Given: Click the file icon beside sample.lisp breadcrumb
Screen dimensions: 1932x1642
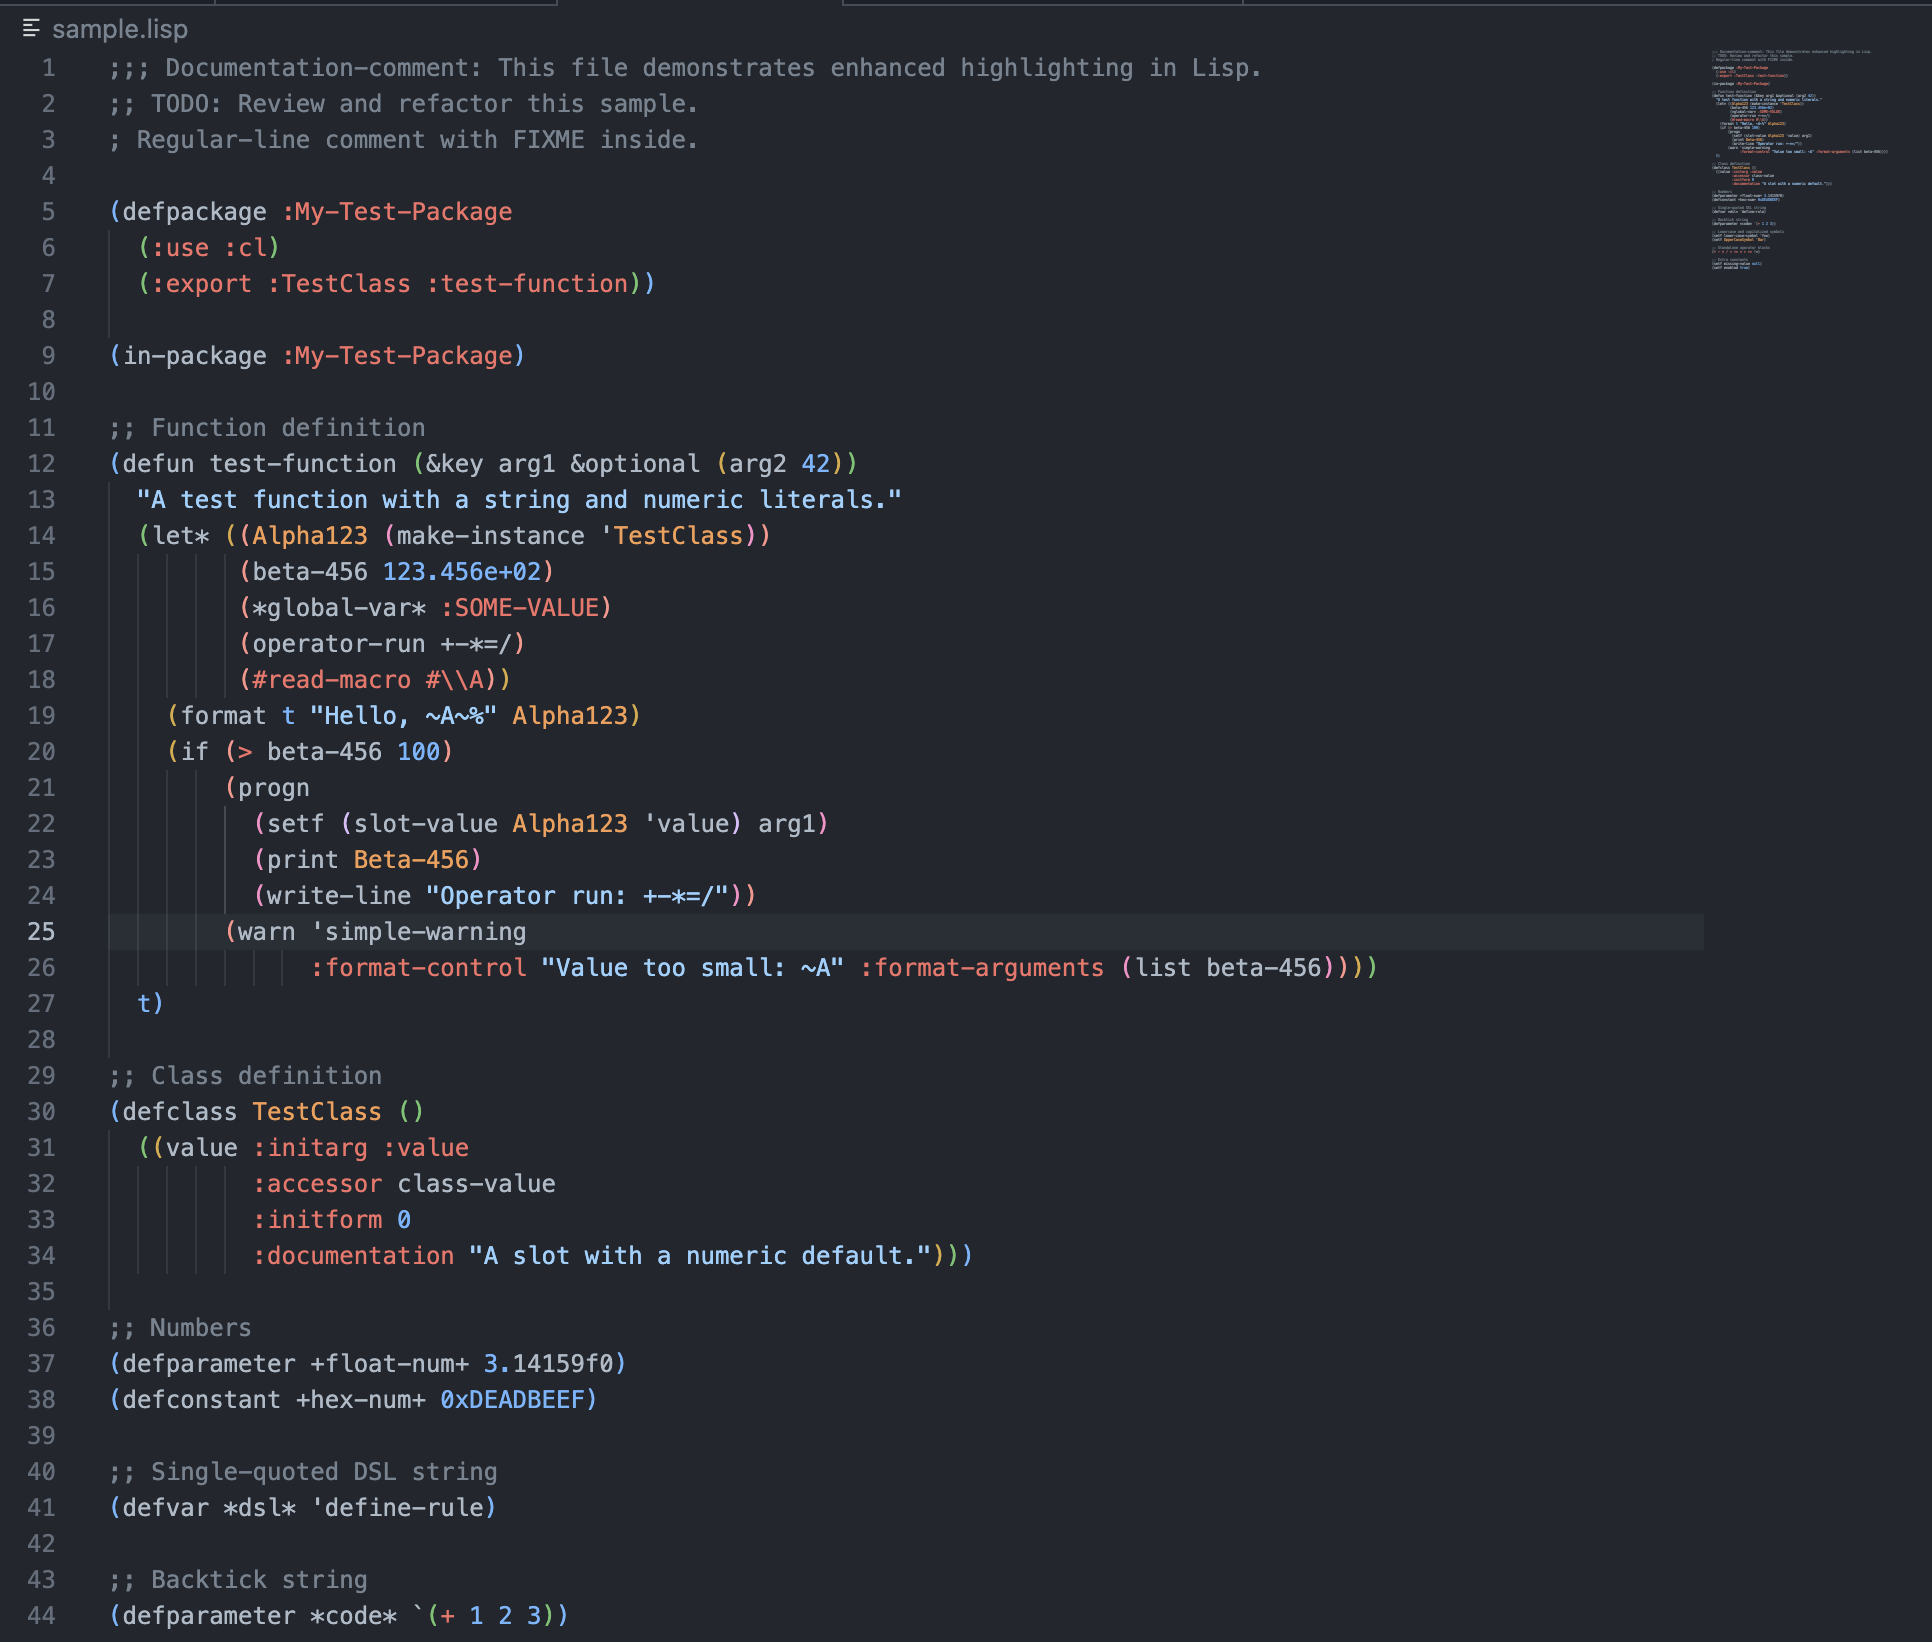Looking at the screenshot, I should pyautogui.click(x=31, y=29).
